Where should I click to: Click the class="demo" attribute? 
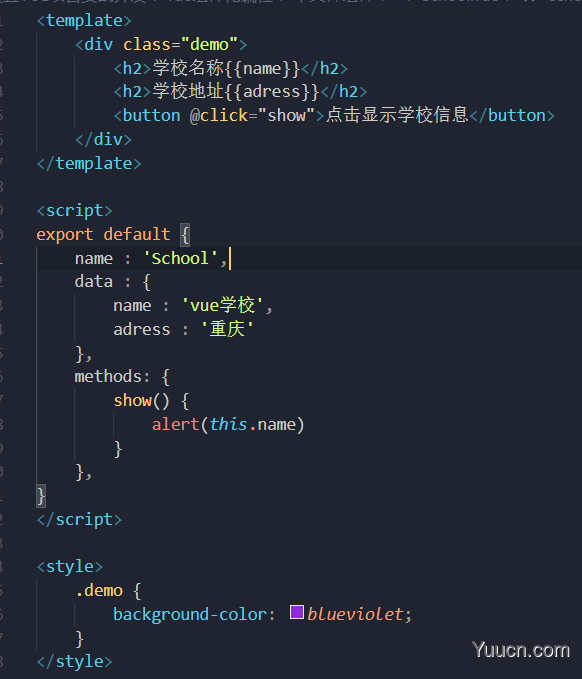tap(181, 45)
